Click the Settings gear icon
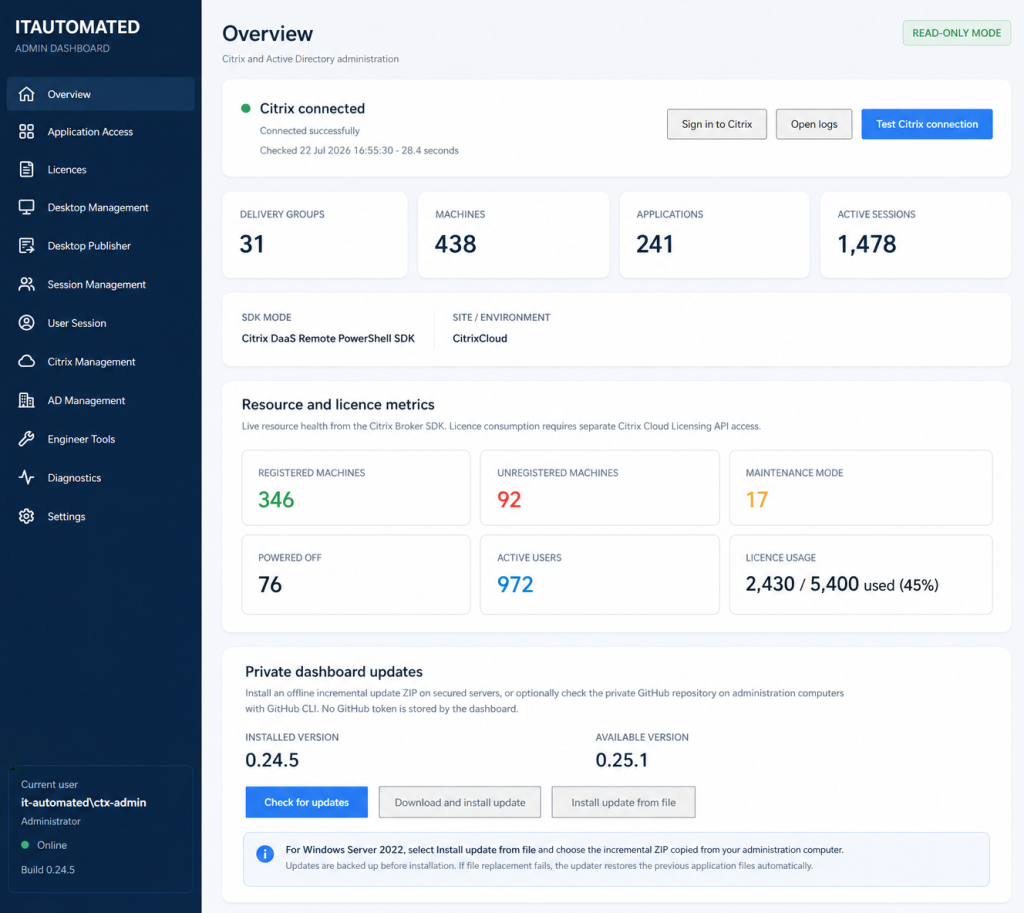 26,516
